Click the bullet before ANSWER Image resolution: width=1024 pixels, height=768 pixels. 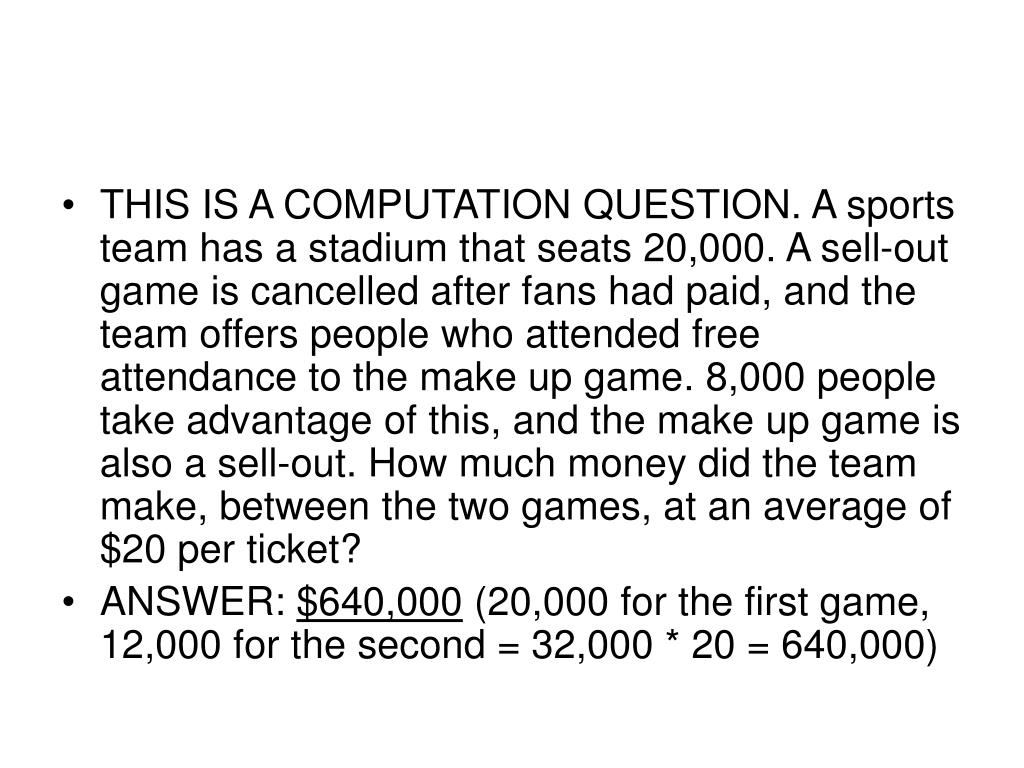click(x=69, y=602)
